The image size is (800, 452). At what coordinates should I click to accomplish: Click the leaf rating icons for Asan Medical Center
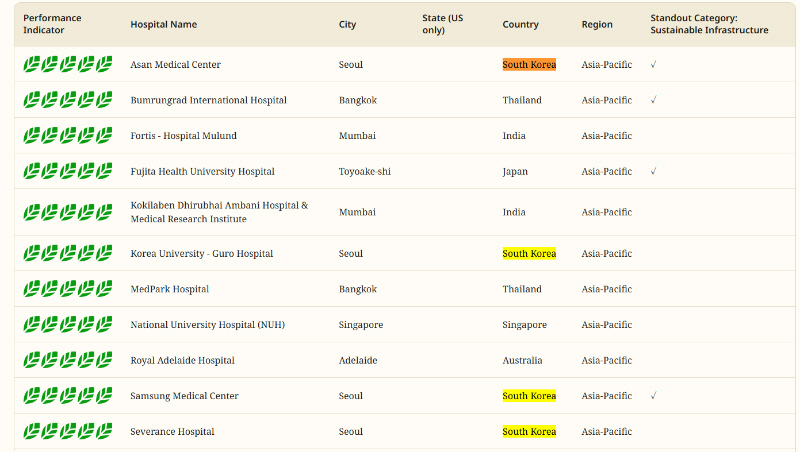68,64
